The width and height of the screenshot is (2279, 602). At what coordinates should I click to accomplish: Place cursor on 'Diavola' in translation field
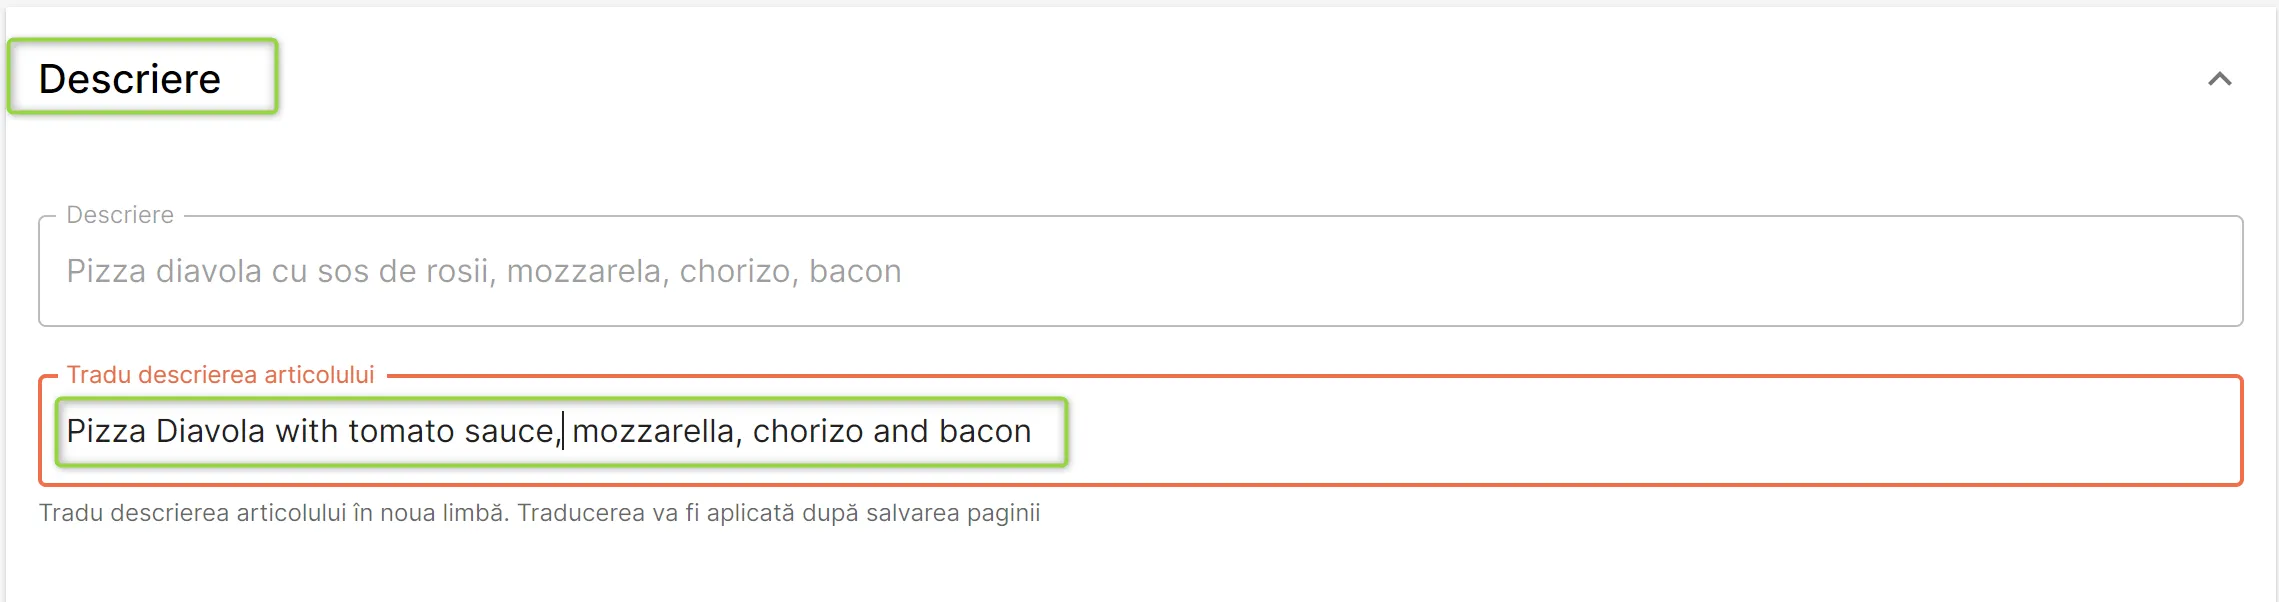(x=211, y=431)
